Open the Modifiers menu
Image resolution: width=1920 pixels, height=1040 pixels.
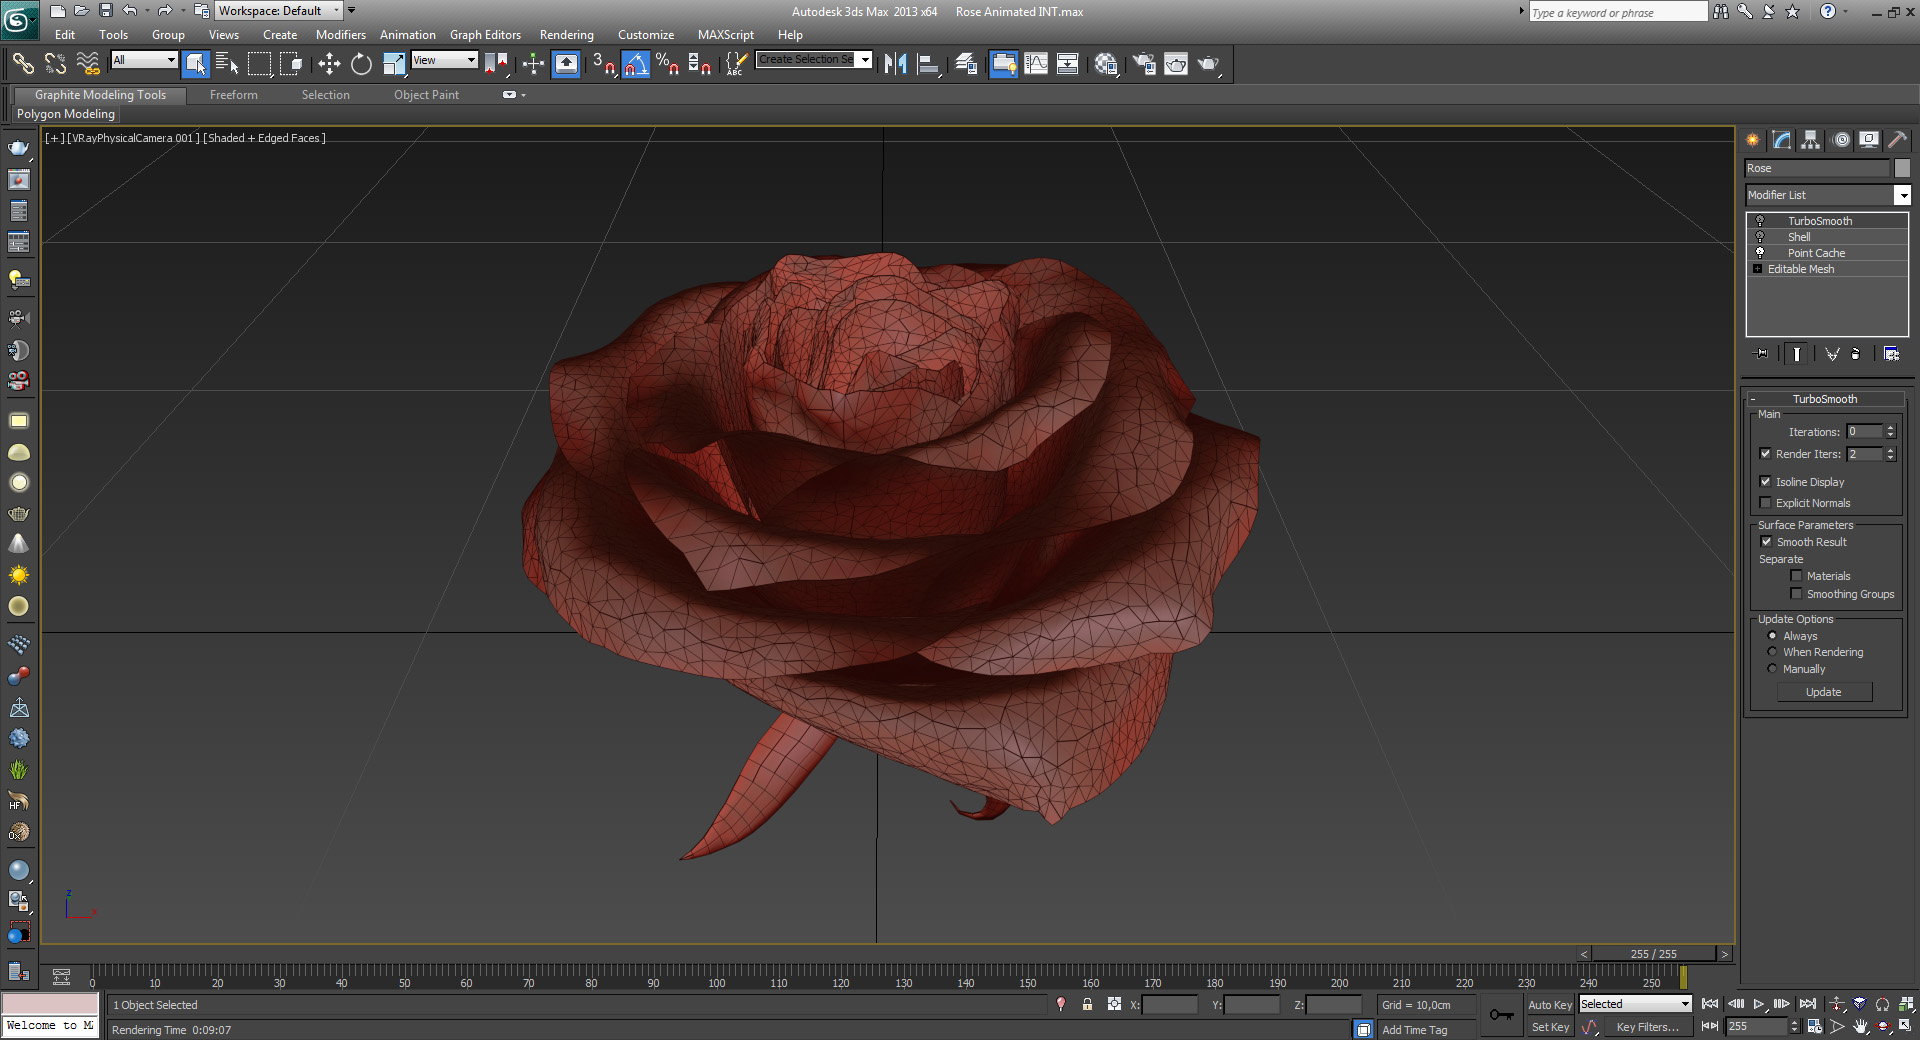pyautogui.click(x=340, y=34)
